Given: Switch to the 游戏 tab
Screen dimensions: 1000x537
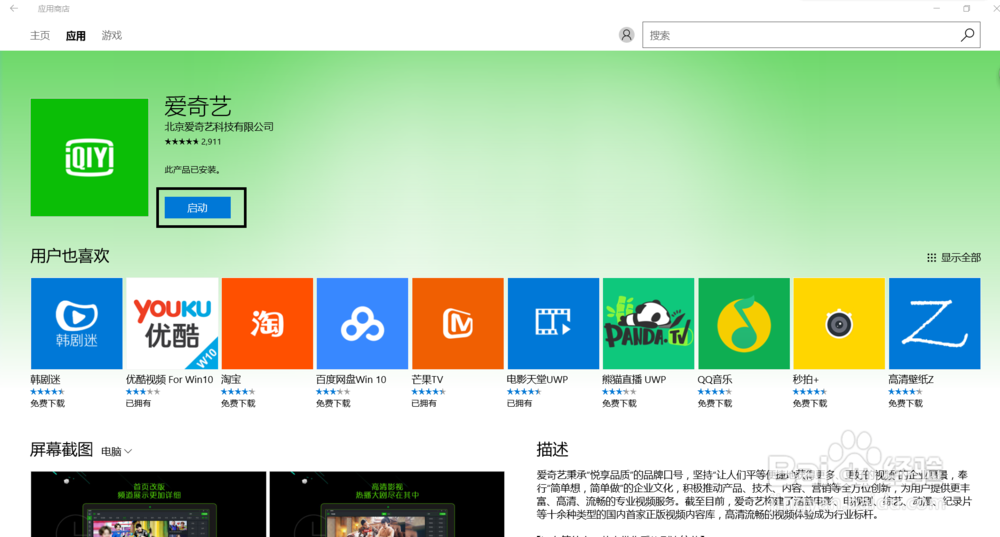Looking at the screenshot, I should tap(112, 35).
